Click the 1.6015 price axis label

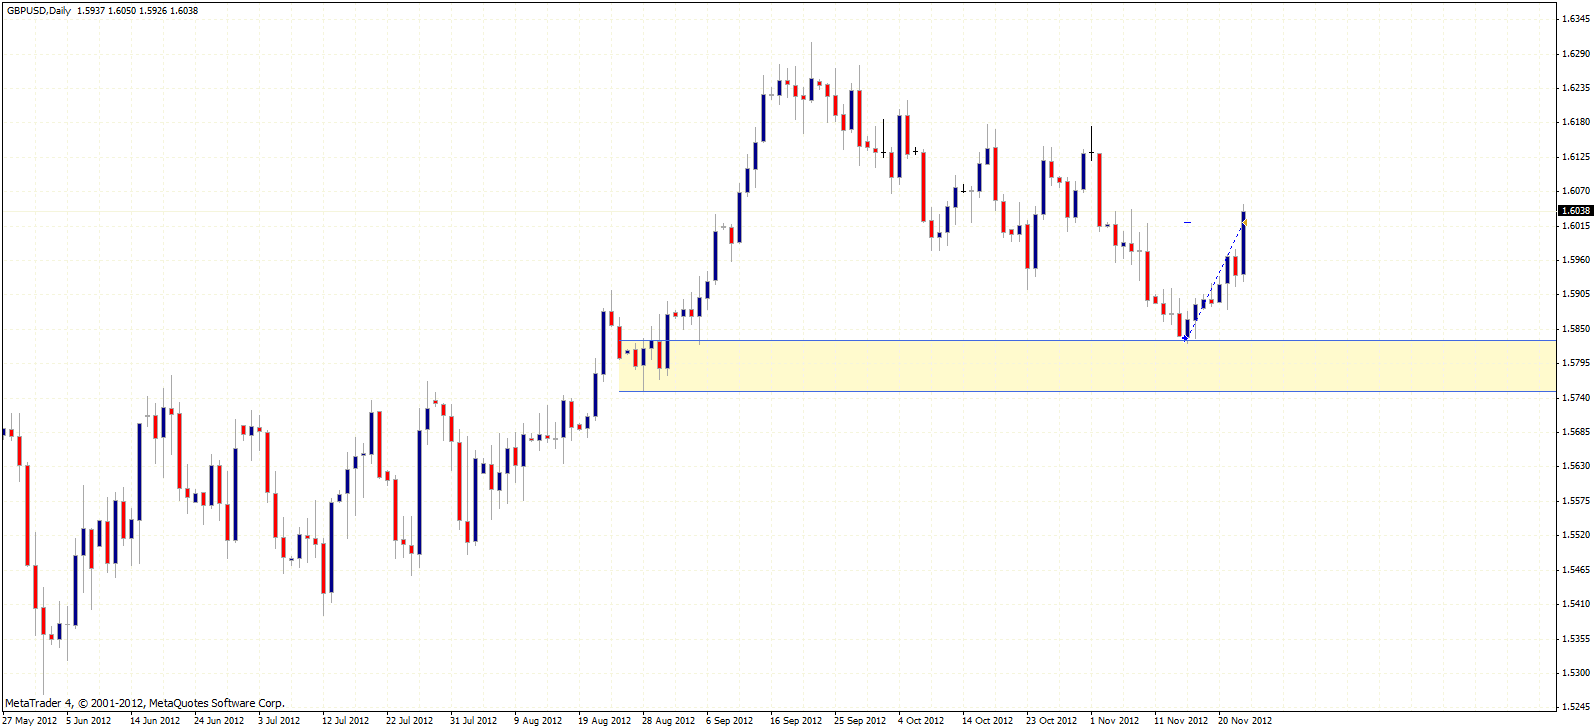coord(1576,226)
